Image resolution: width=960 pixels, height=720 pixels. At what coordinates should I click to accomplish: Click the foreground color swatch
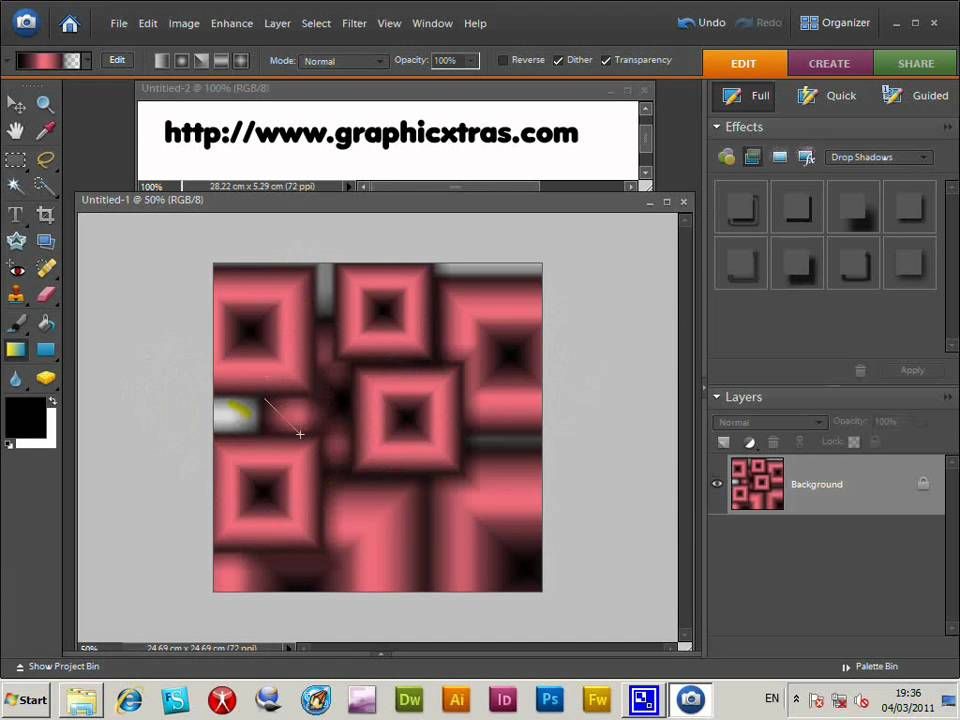(24, 417)
